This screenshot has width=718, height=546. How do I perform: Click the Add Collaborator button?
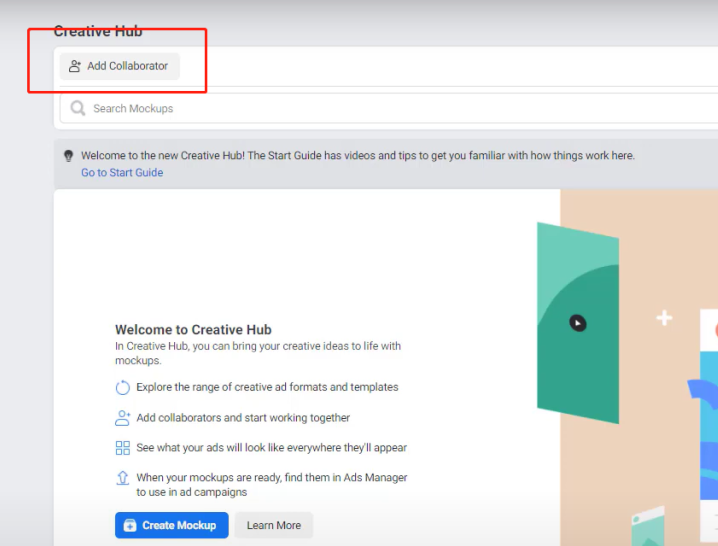(x=120, y=66)
